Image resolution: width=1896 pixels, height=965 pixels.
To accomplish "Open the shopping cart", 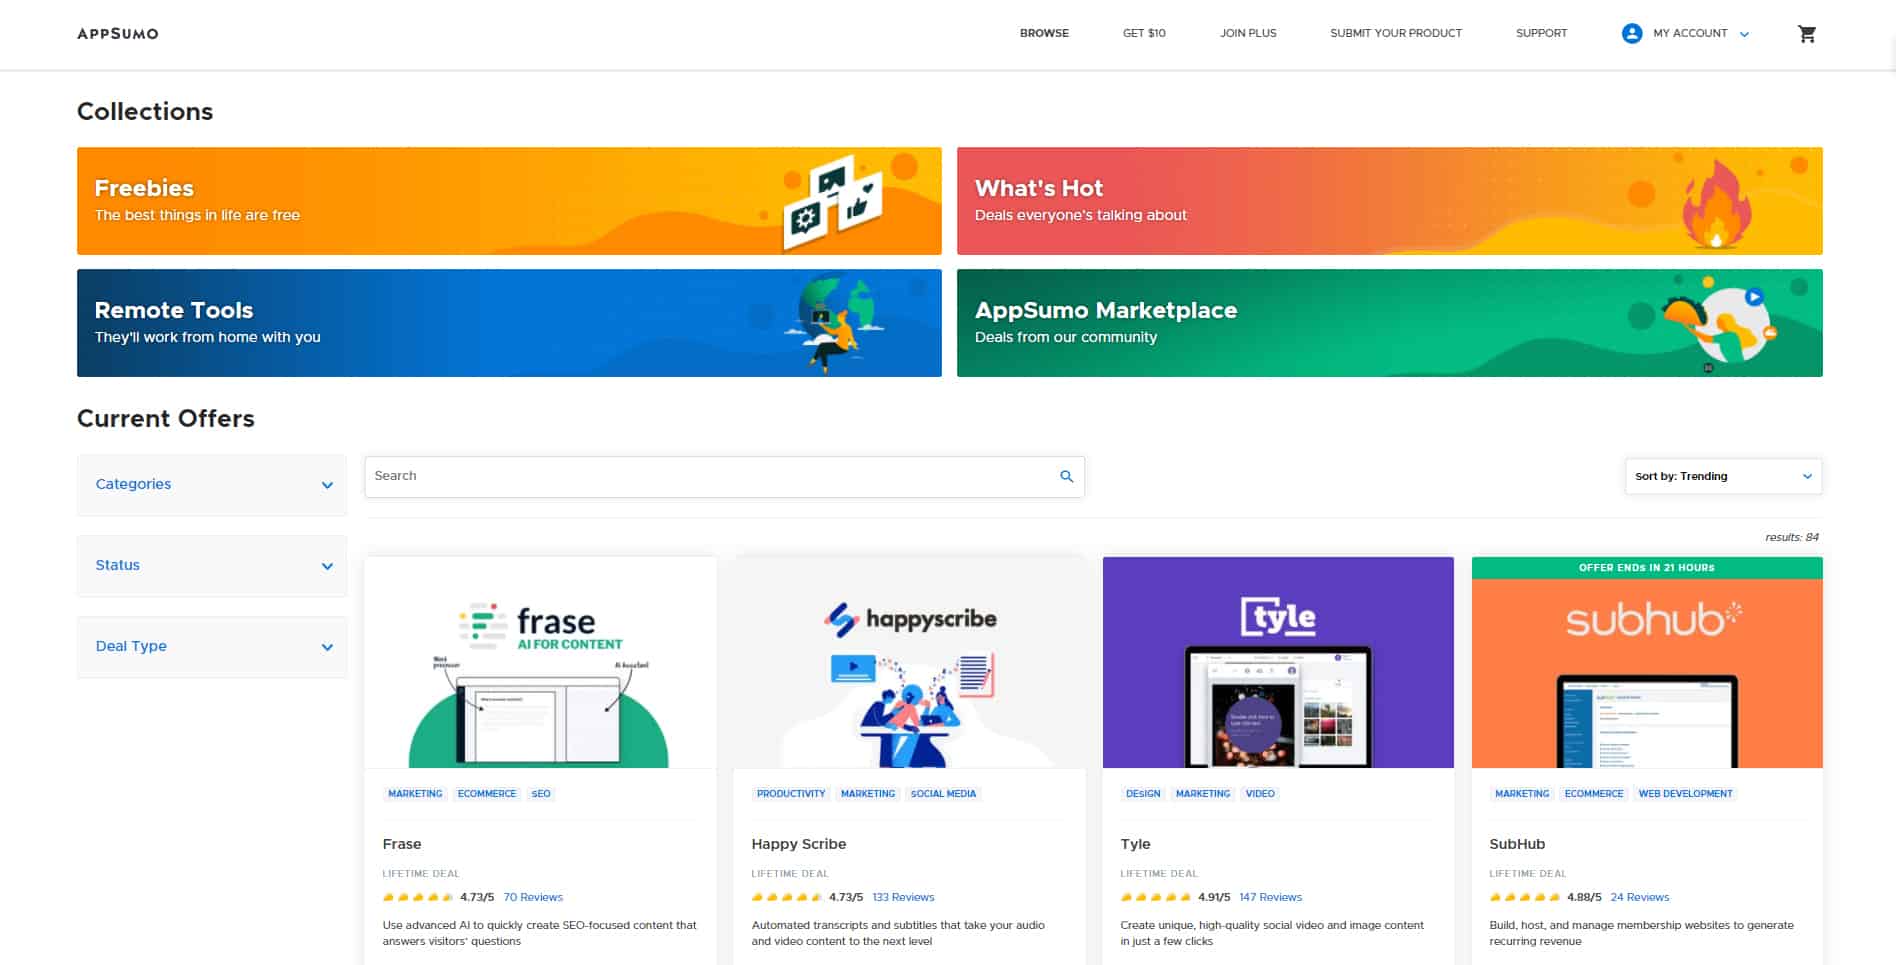I will 1807,33.
